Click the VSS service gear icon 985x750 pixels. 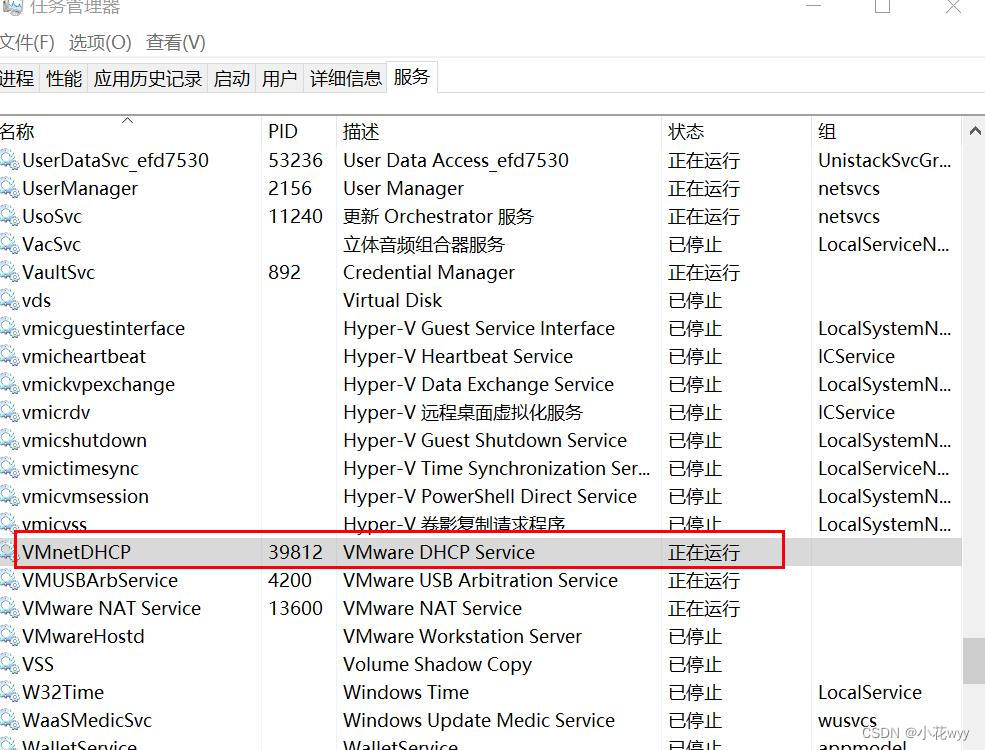pyautogui.click(x=11, y=664)
